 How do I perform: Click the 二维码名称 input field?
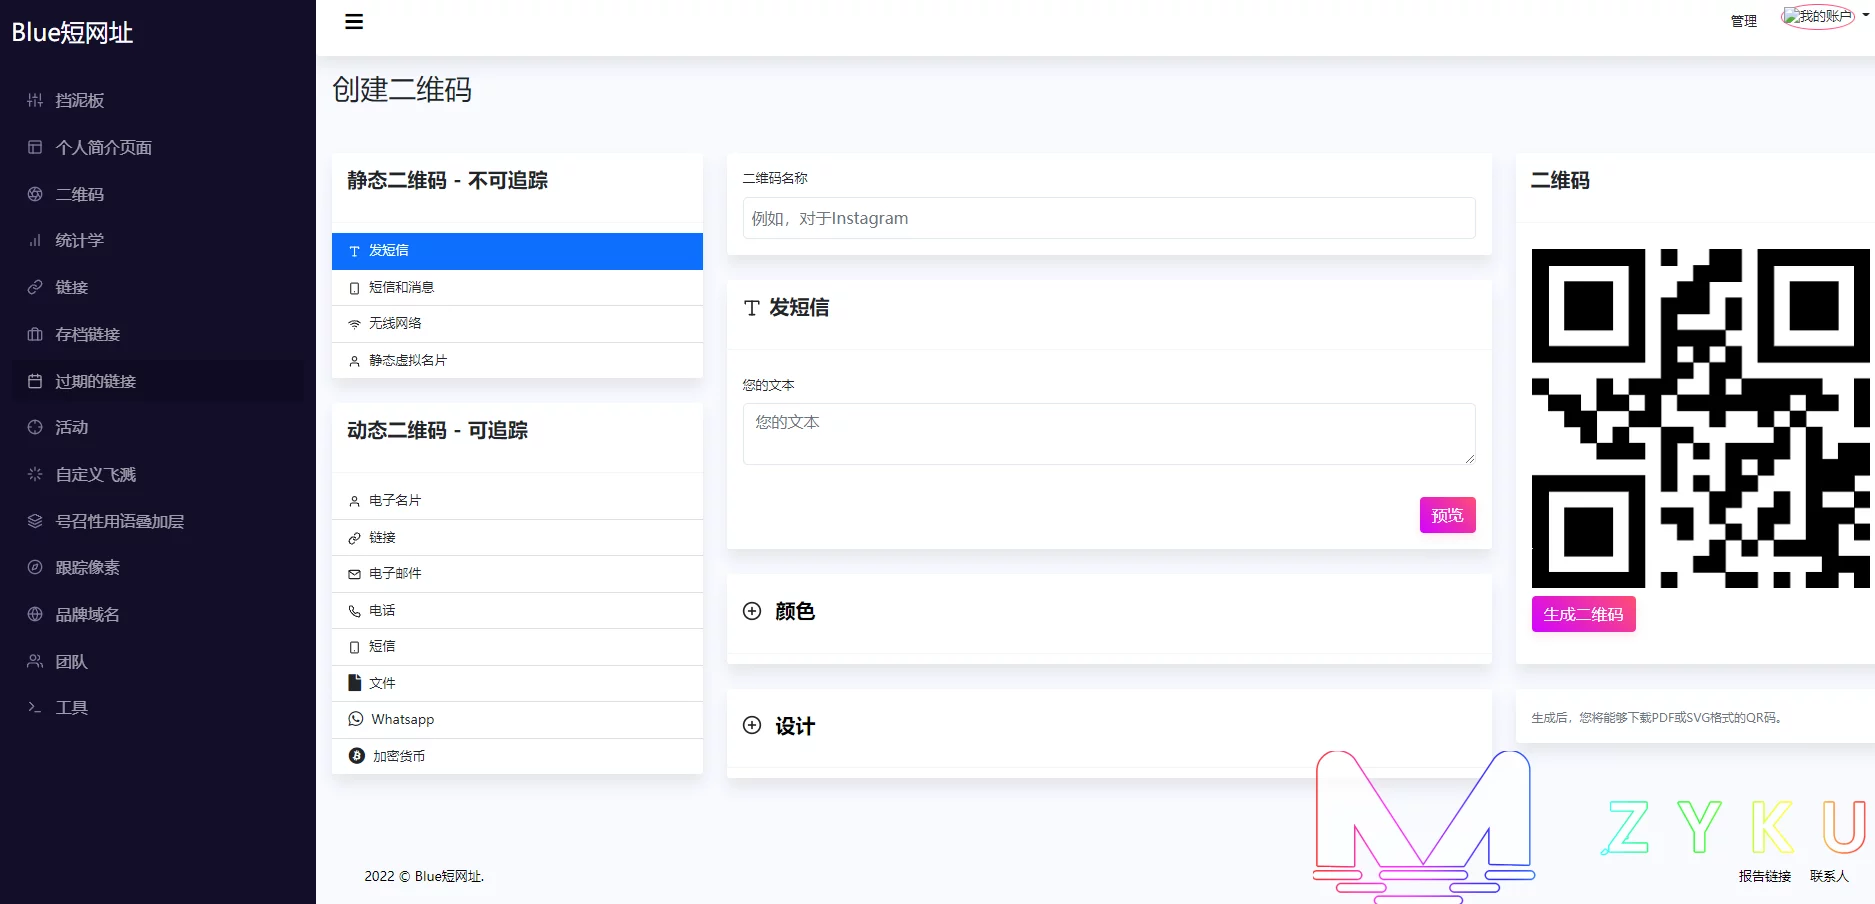[1108, 218]
